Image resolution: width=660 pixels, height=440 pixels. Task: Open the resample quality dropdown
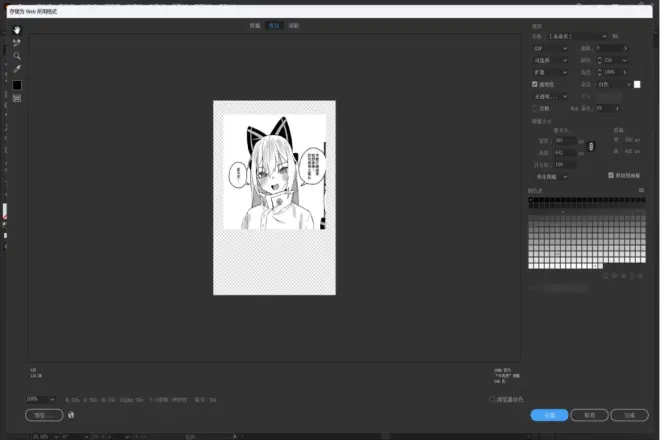coord(550,177)
